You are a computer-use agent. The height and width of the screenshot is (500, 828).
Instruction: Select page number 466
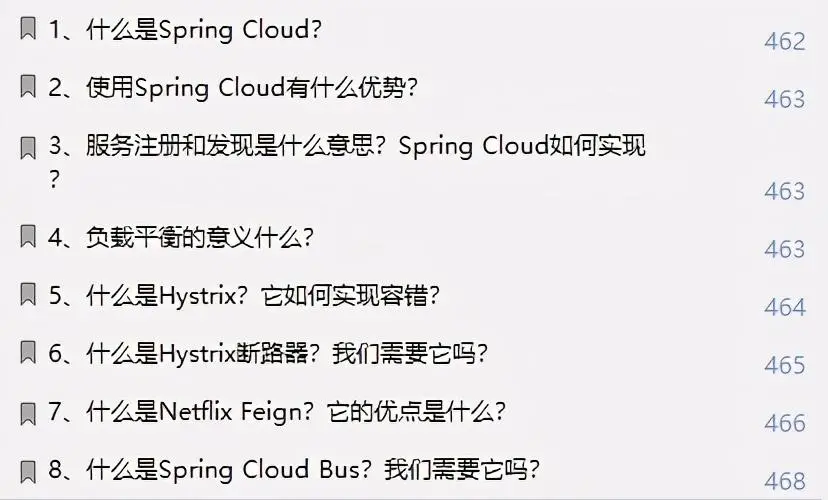[x=785, y=423]
